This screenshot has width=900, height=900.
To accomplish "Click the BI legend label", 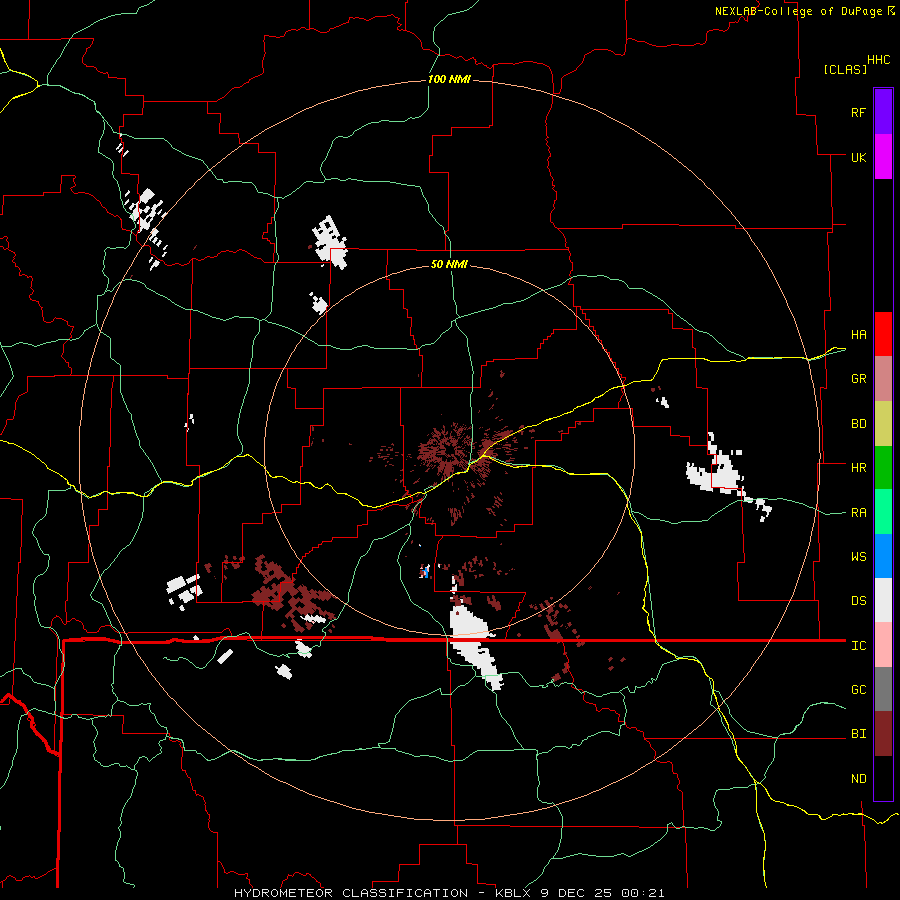I will tap(858, 734).
